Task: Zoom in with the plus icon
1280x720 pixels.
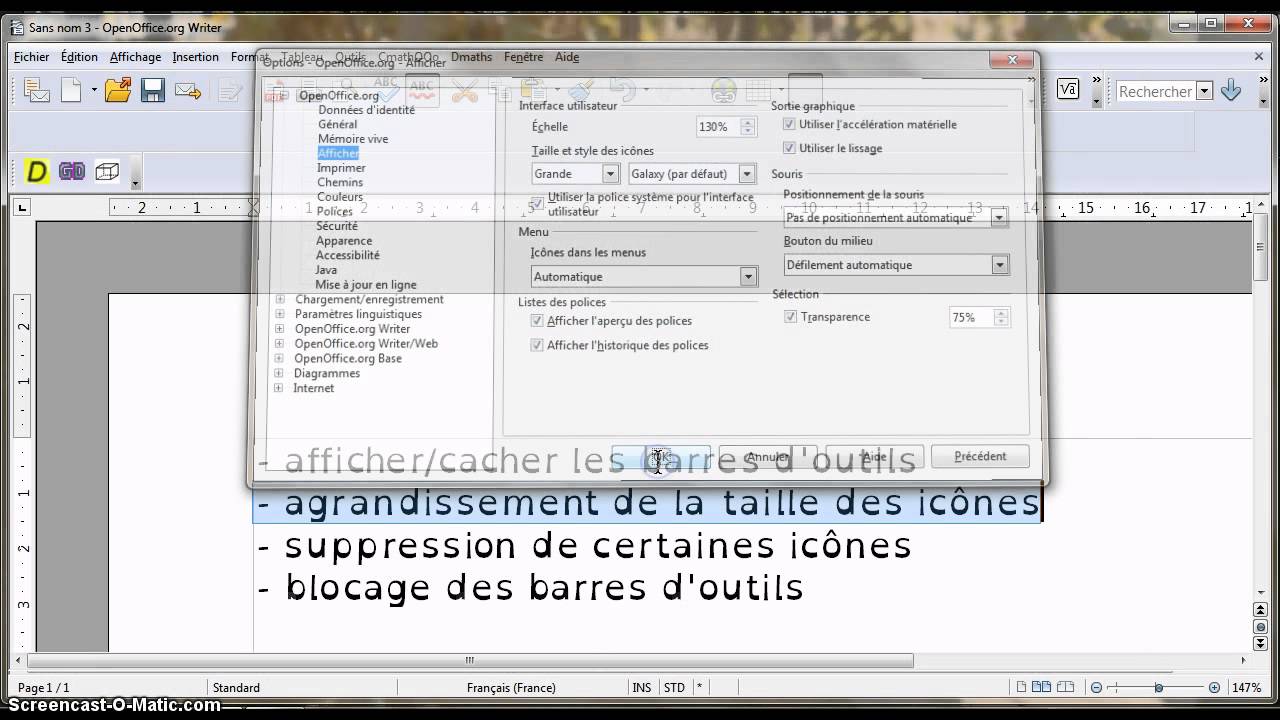Action: point(1214,688)
